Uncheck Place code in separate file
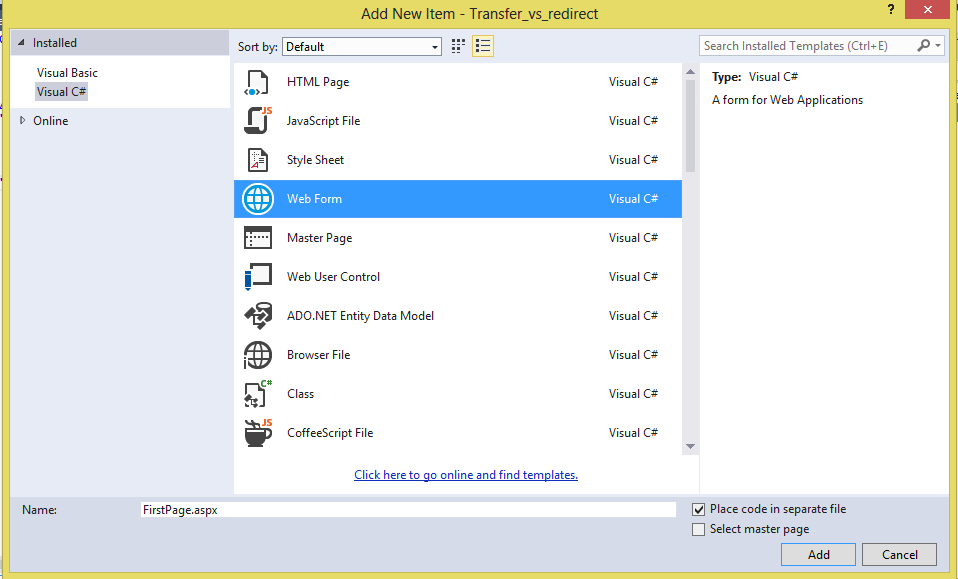 tap(698, 509)
